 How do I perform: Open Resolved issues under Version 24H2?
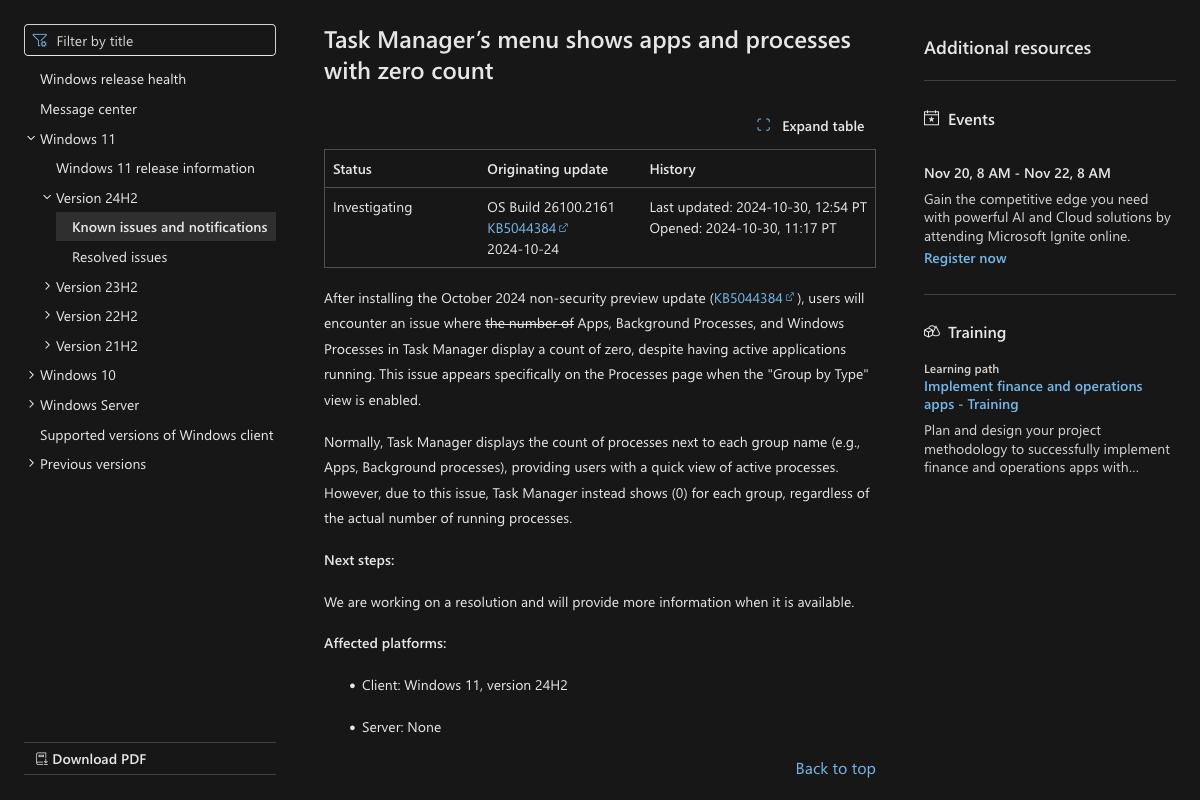click(x=120, y=257)
